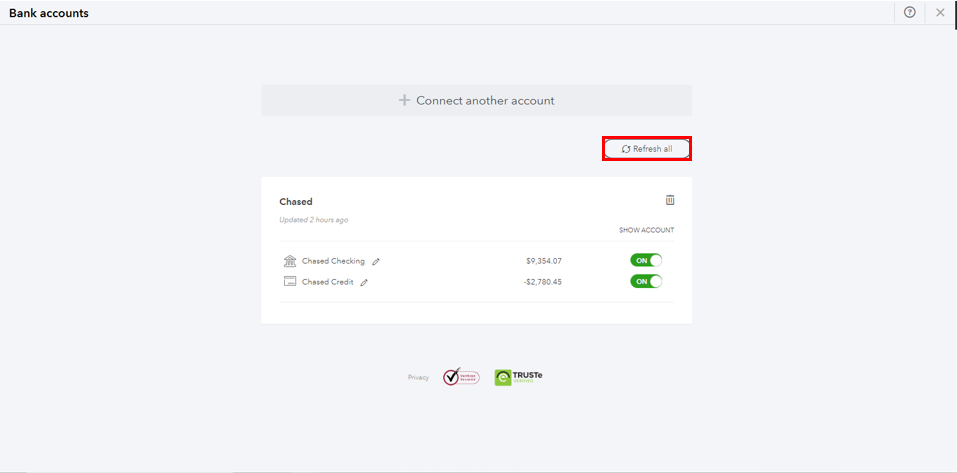Screen dimensions: 957x473
Task: Click Connect another account
Action: tap(476, 100)
